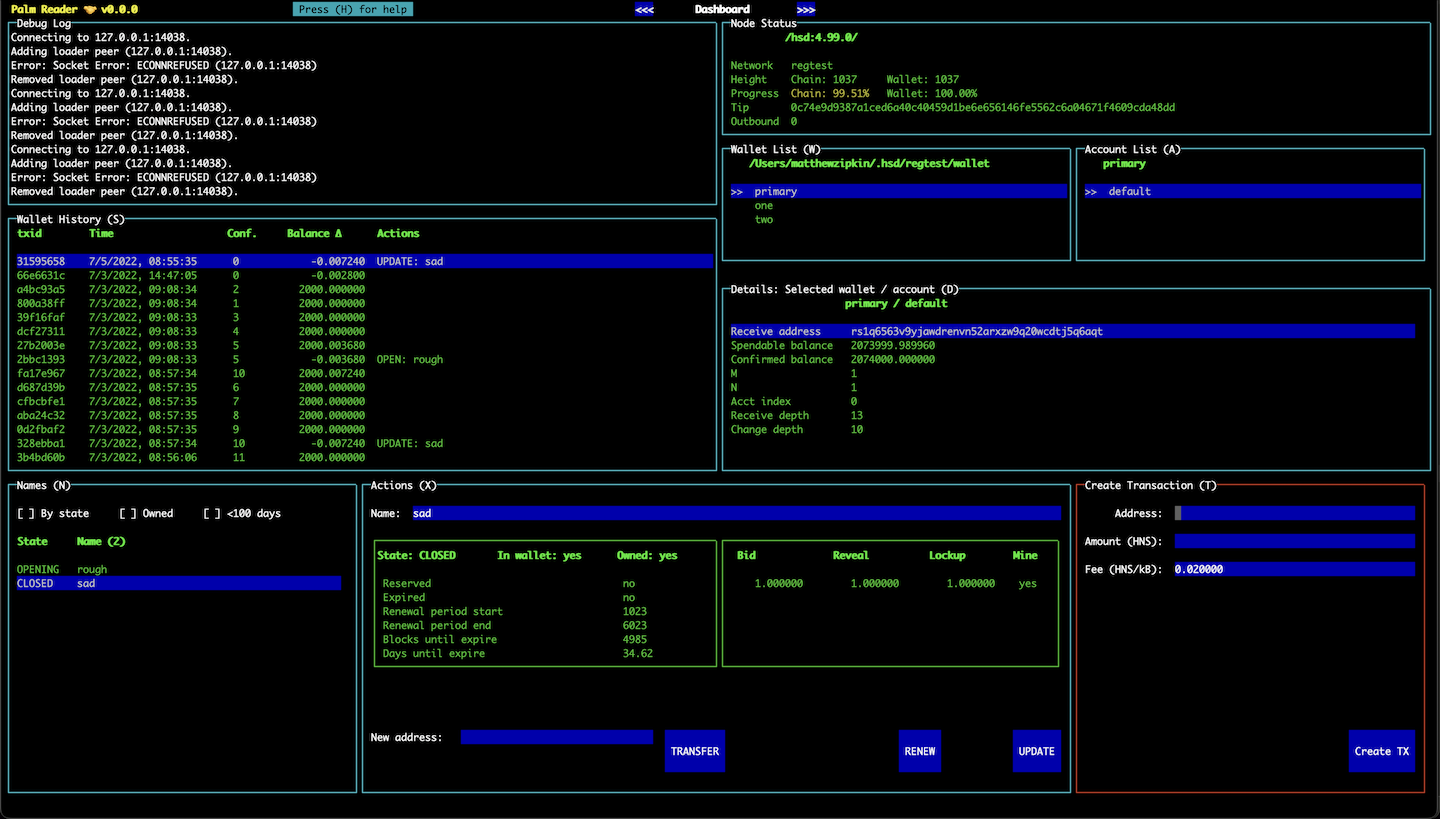Select the primary wallet in Wallet List
Viewport: 1440px width, 819px height.
coord(899,191)
